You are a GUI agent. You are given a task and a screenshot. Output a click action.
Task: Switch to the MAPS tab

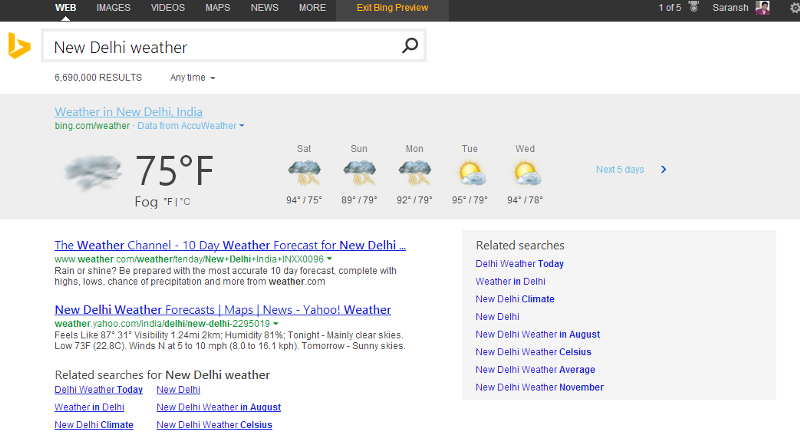tap(218, 8)
